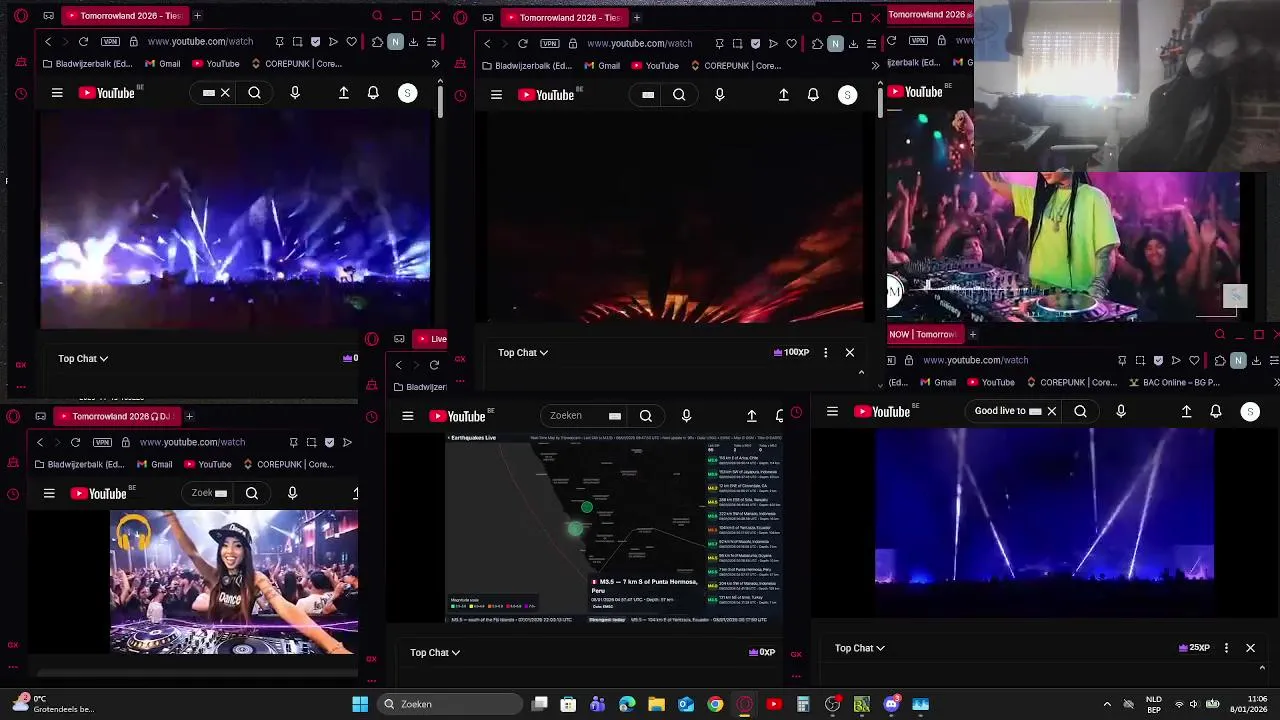Viewport: 1280px width, 720px height.
Task: Click 25XP button in bottom-right chat header
Action: tap(1195, 648)
